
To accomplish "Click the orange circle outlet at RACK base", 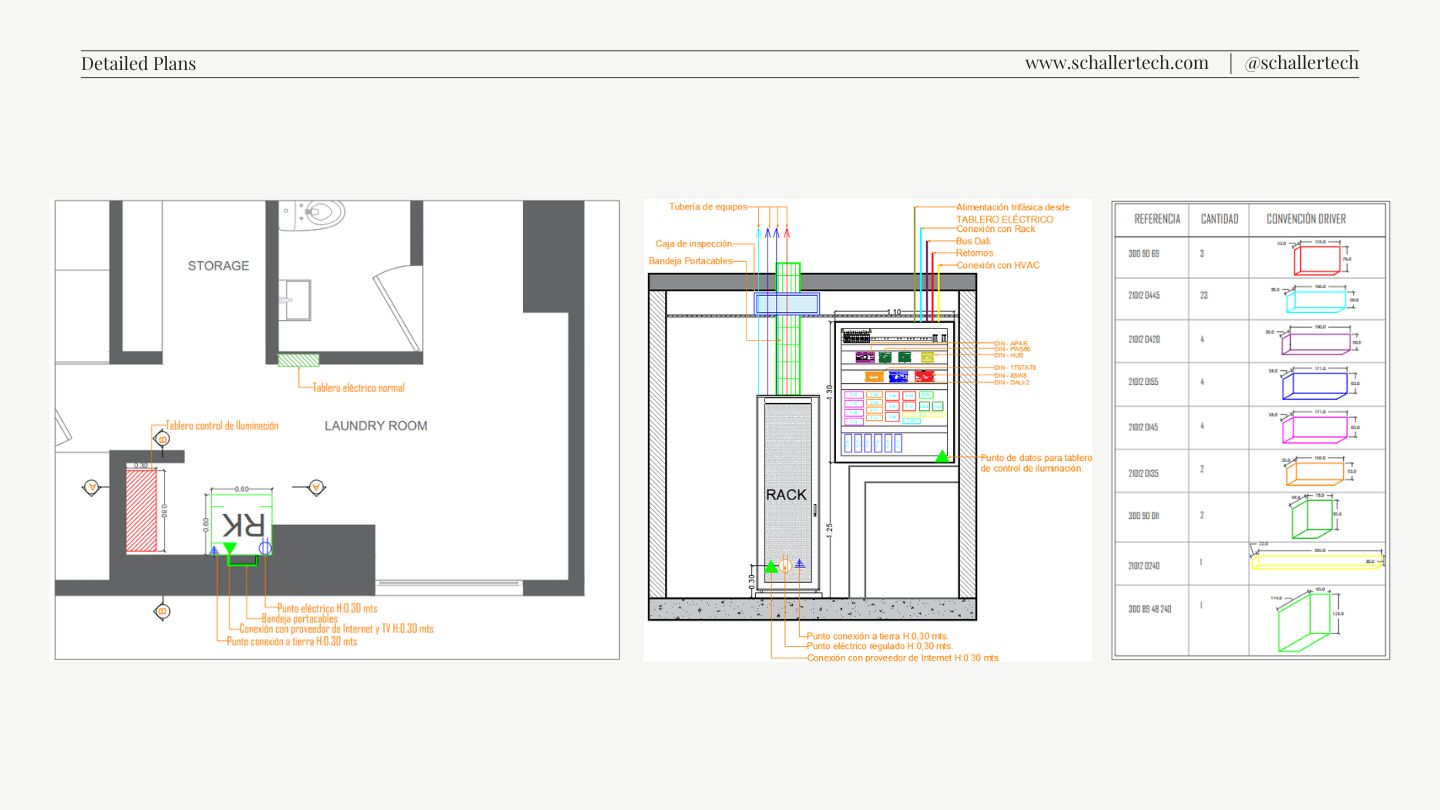I will pyautogui.click(x=786, y=566).
